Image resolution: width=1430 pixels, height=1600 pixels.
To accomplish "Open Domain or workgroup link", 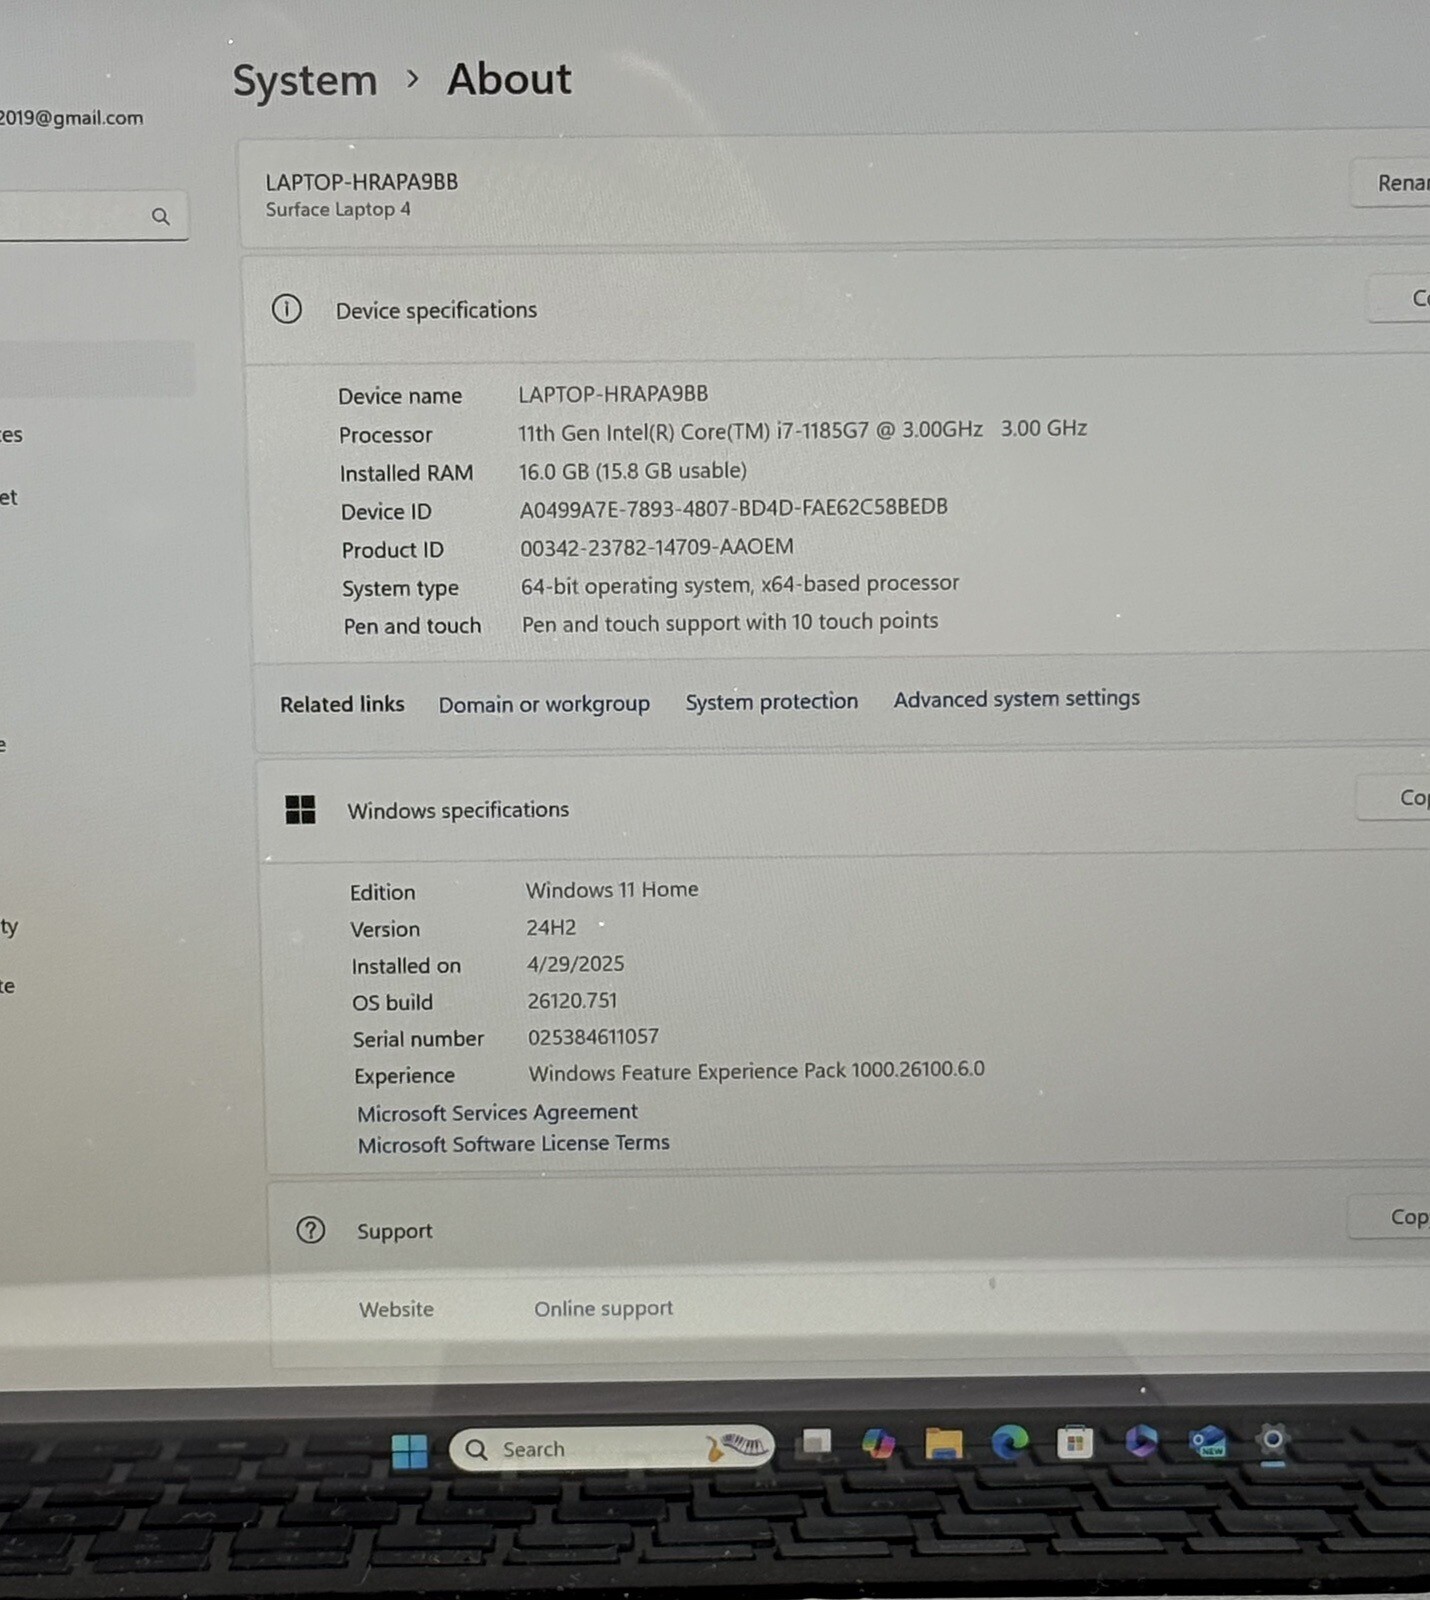I will (x=544, y=704).
